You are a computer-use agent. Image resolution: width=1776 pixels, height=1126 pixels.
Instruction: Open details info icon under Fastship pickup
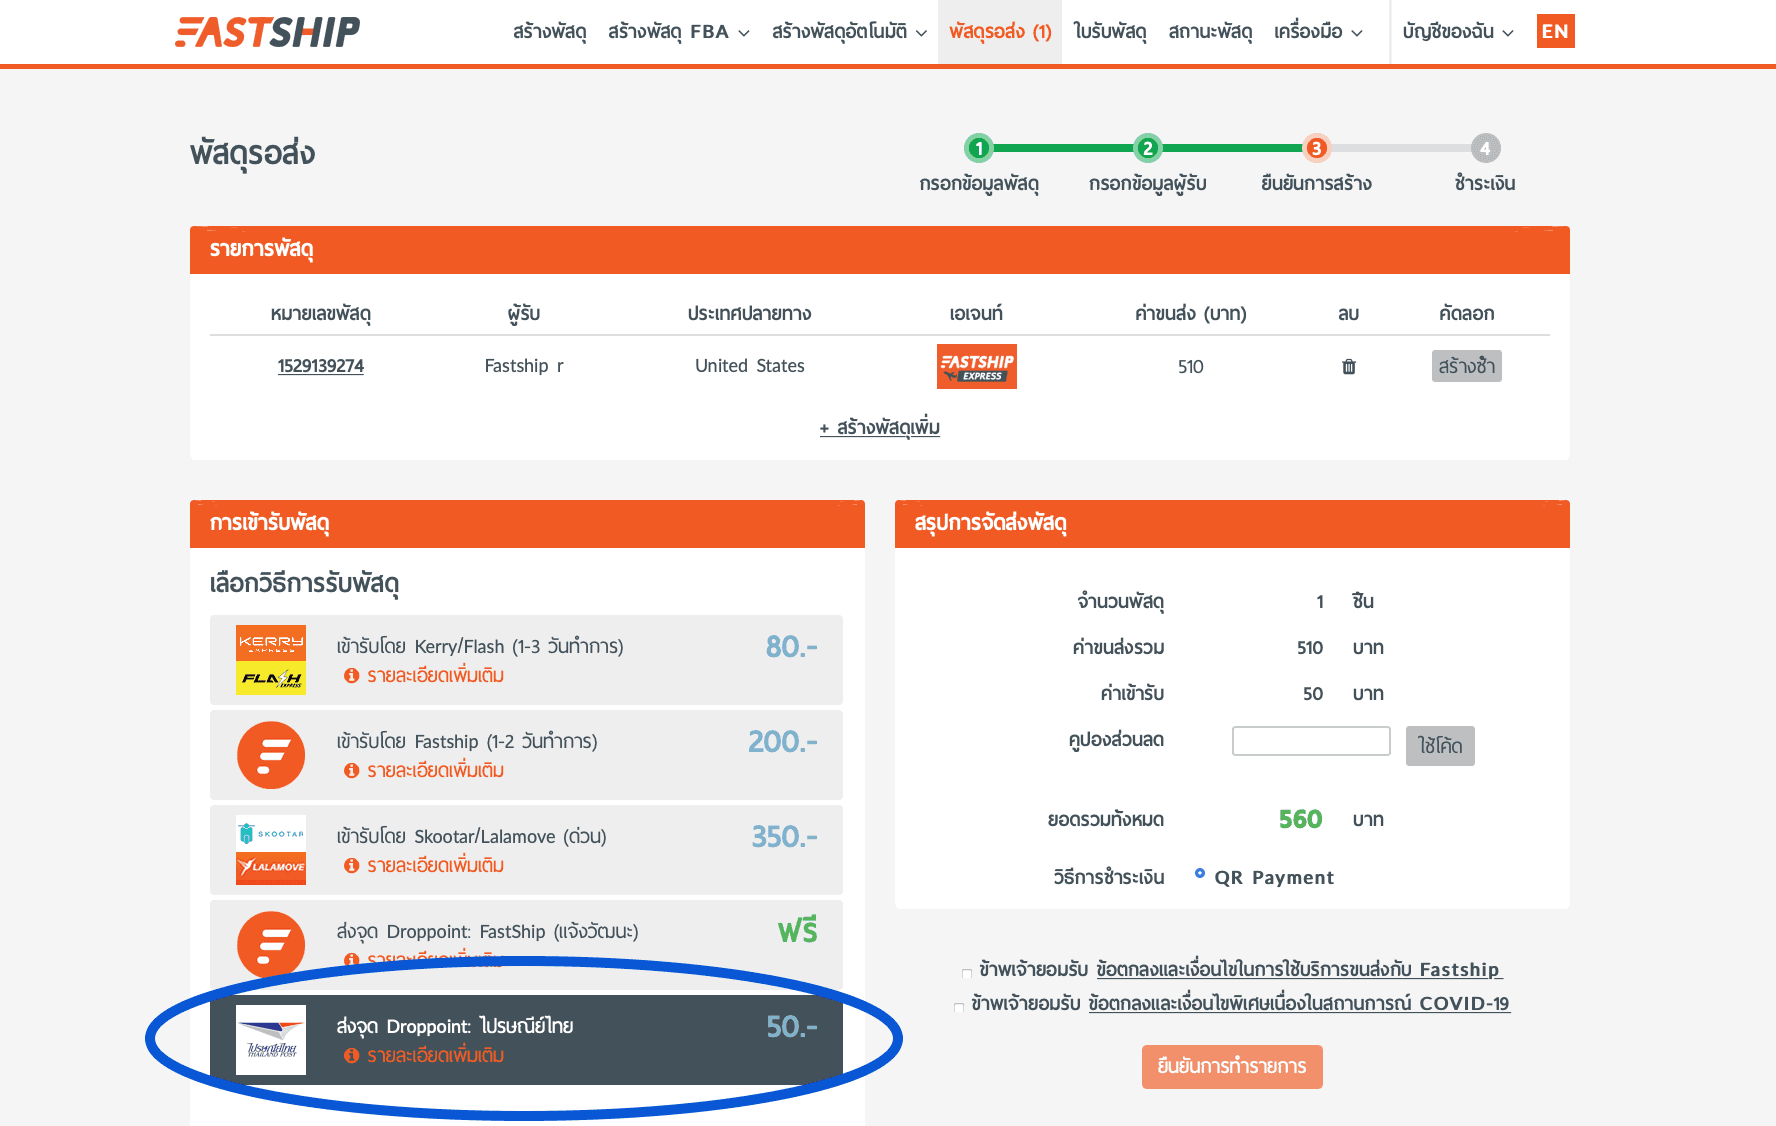(x=351, y=771)
